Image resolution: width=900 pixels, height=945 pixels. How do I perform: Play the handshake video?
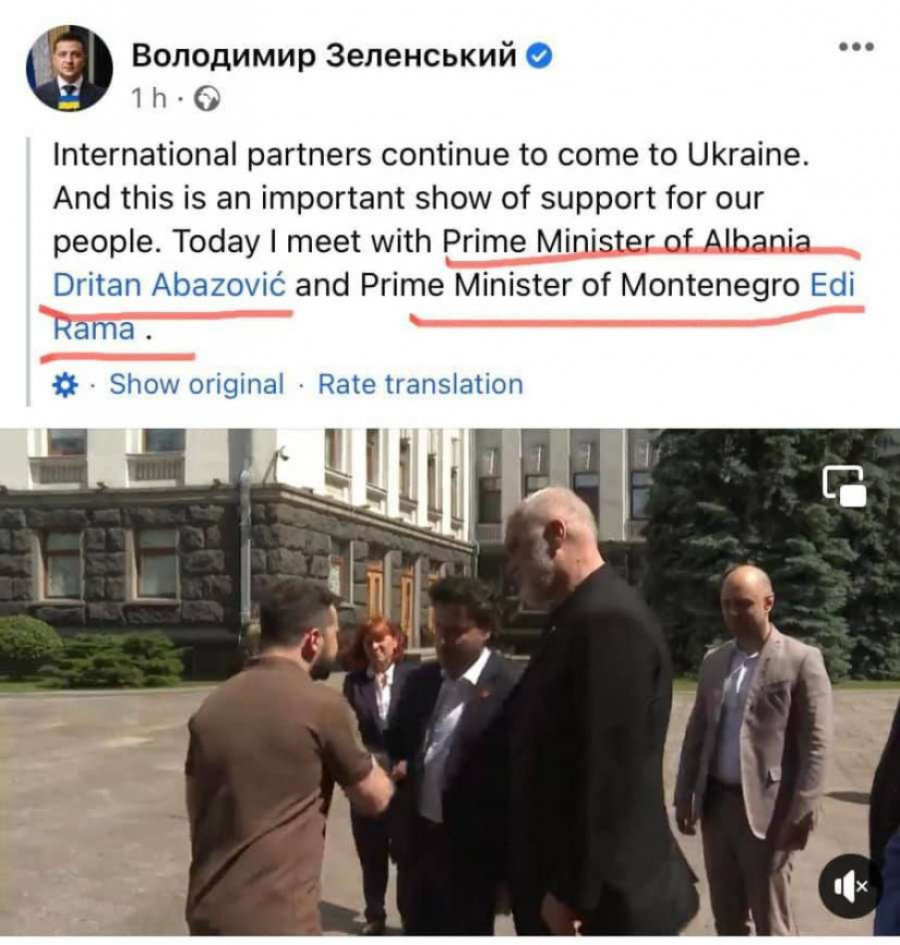pos(450,682)
